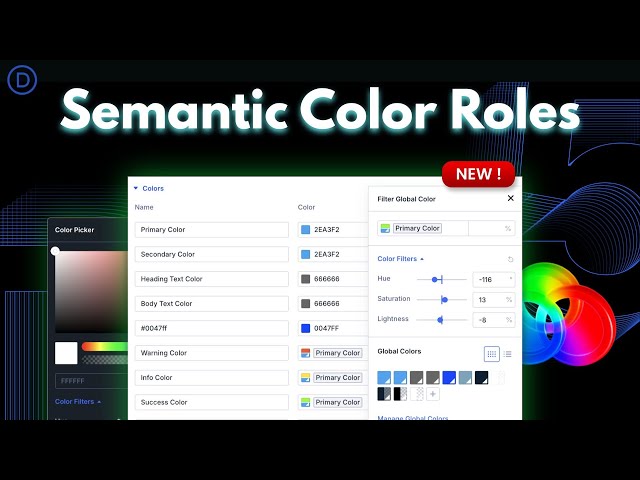Click the Saturation slider handle

[x=444, y=300]
